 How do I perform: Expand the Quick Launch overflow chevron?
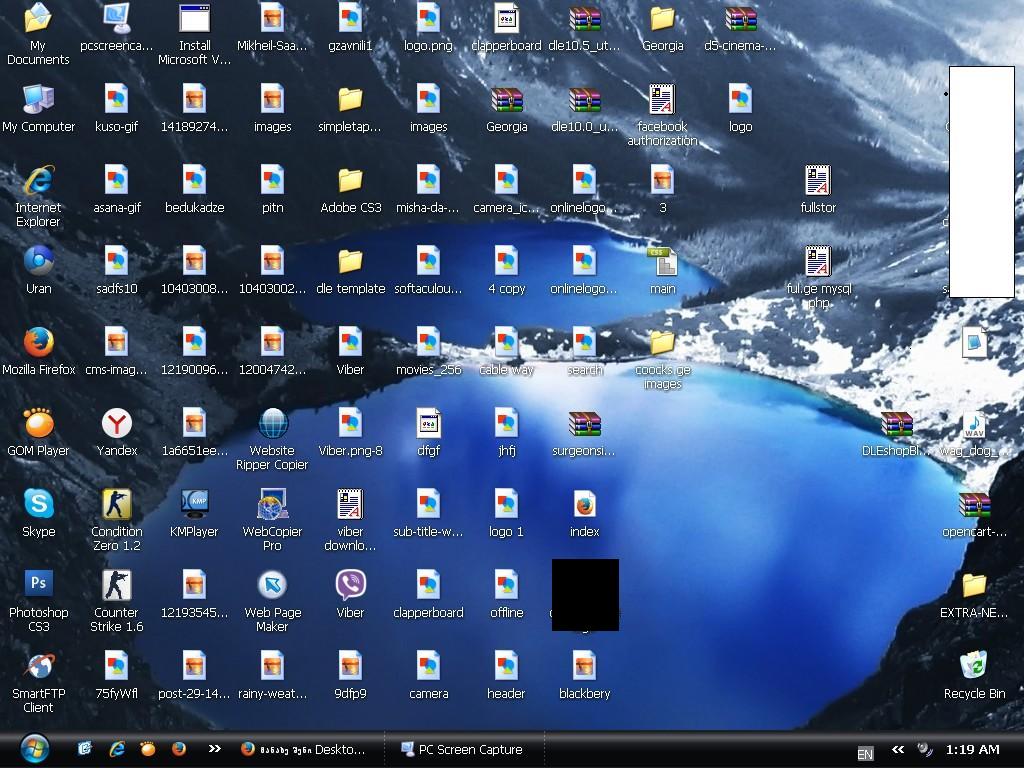pyautogui.click(x=214, y=748)
